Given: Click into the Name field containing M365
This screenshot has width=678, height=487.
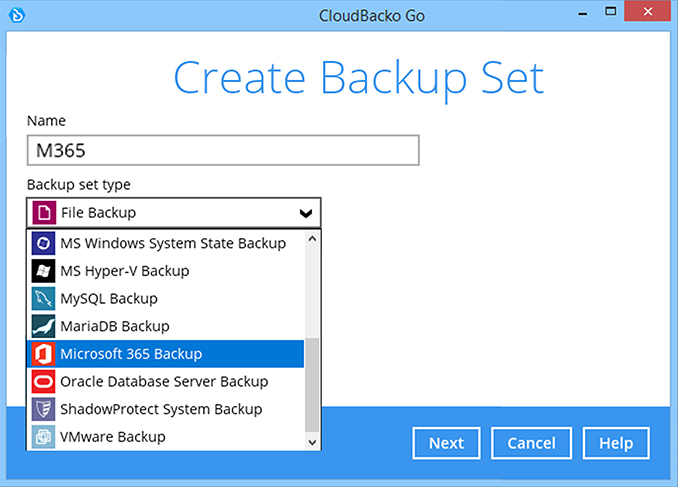Looking at the screenshot, I should coord(223,151).
